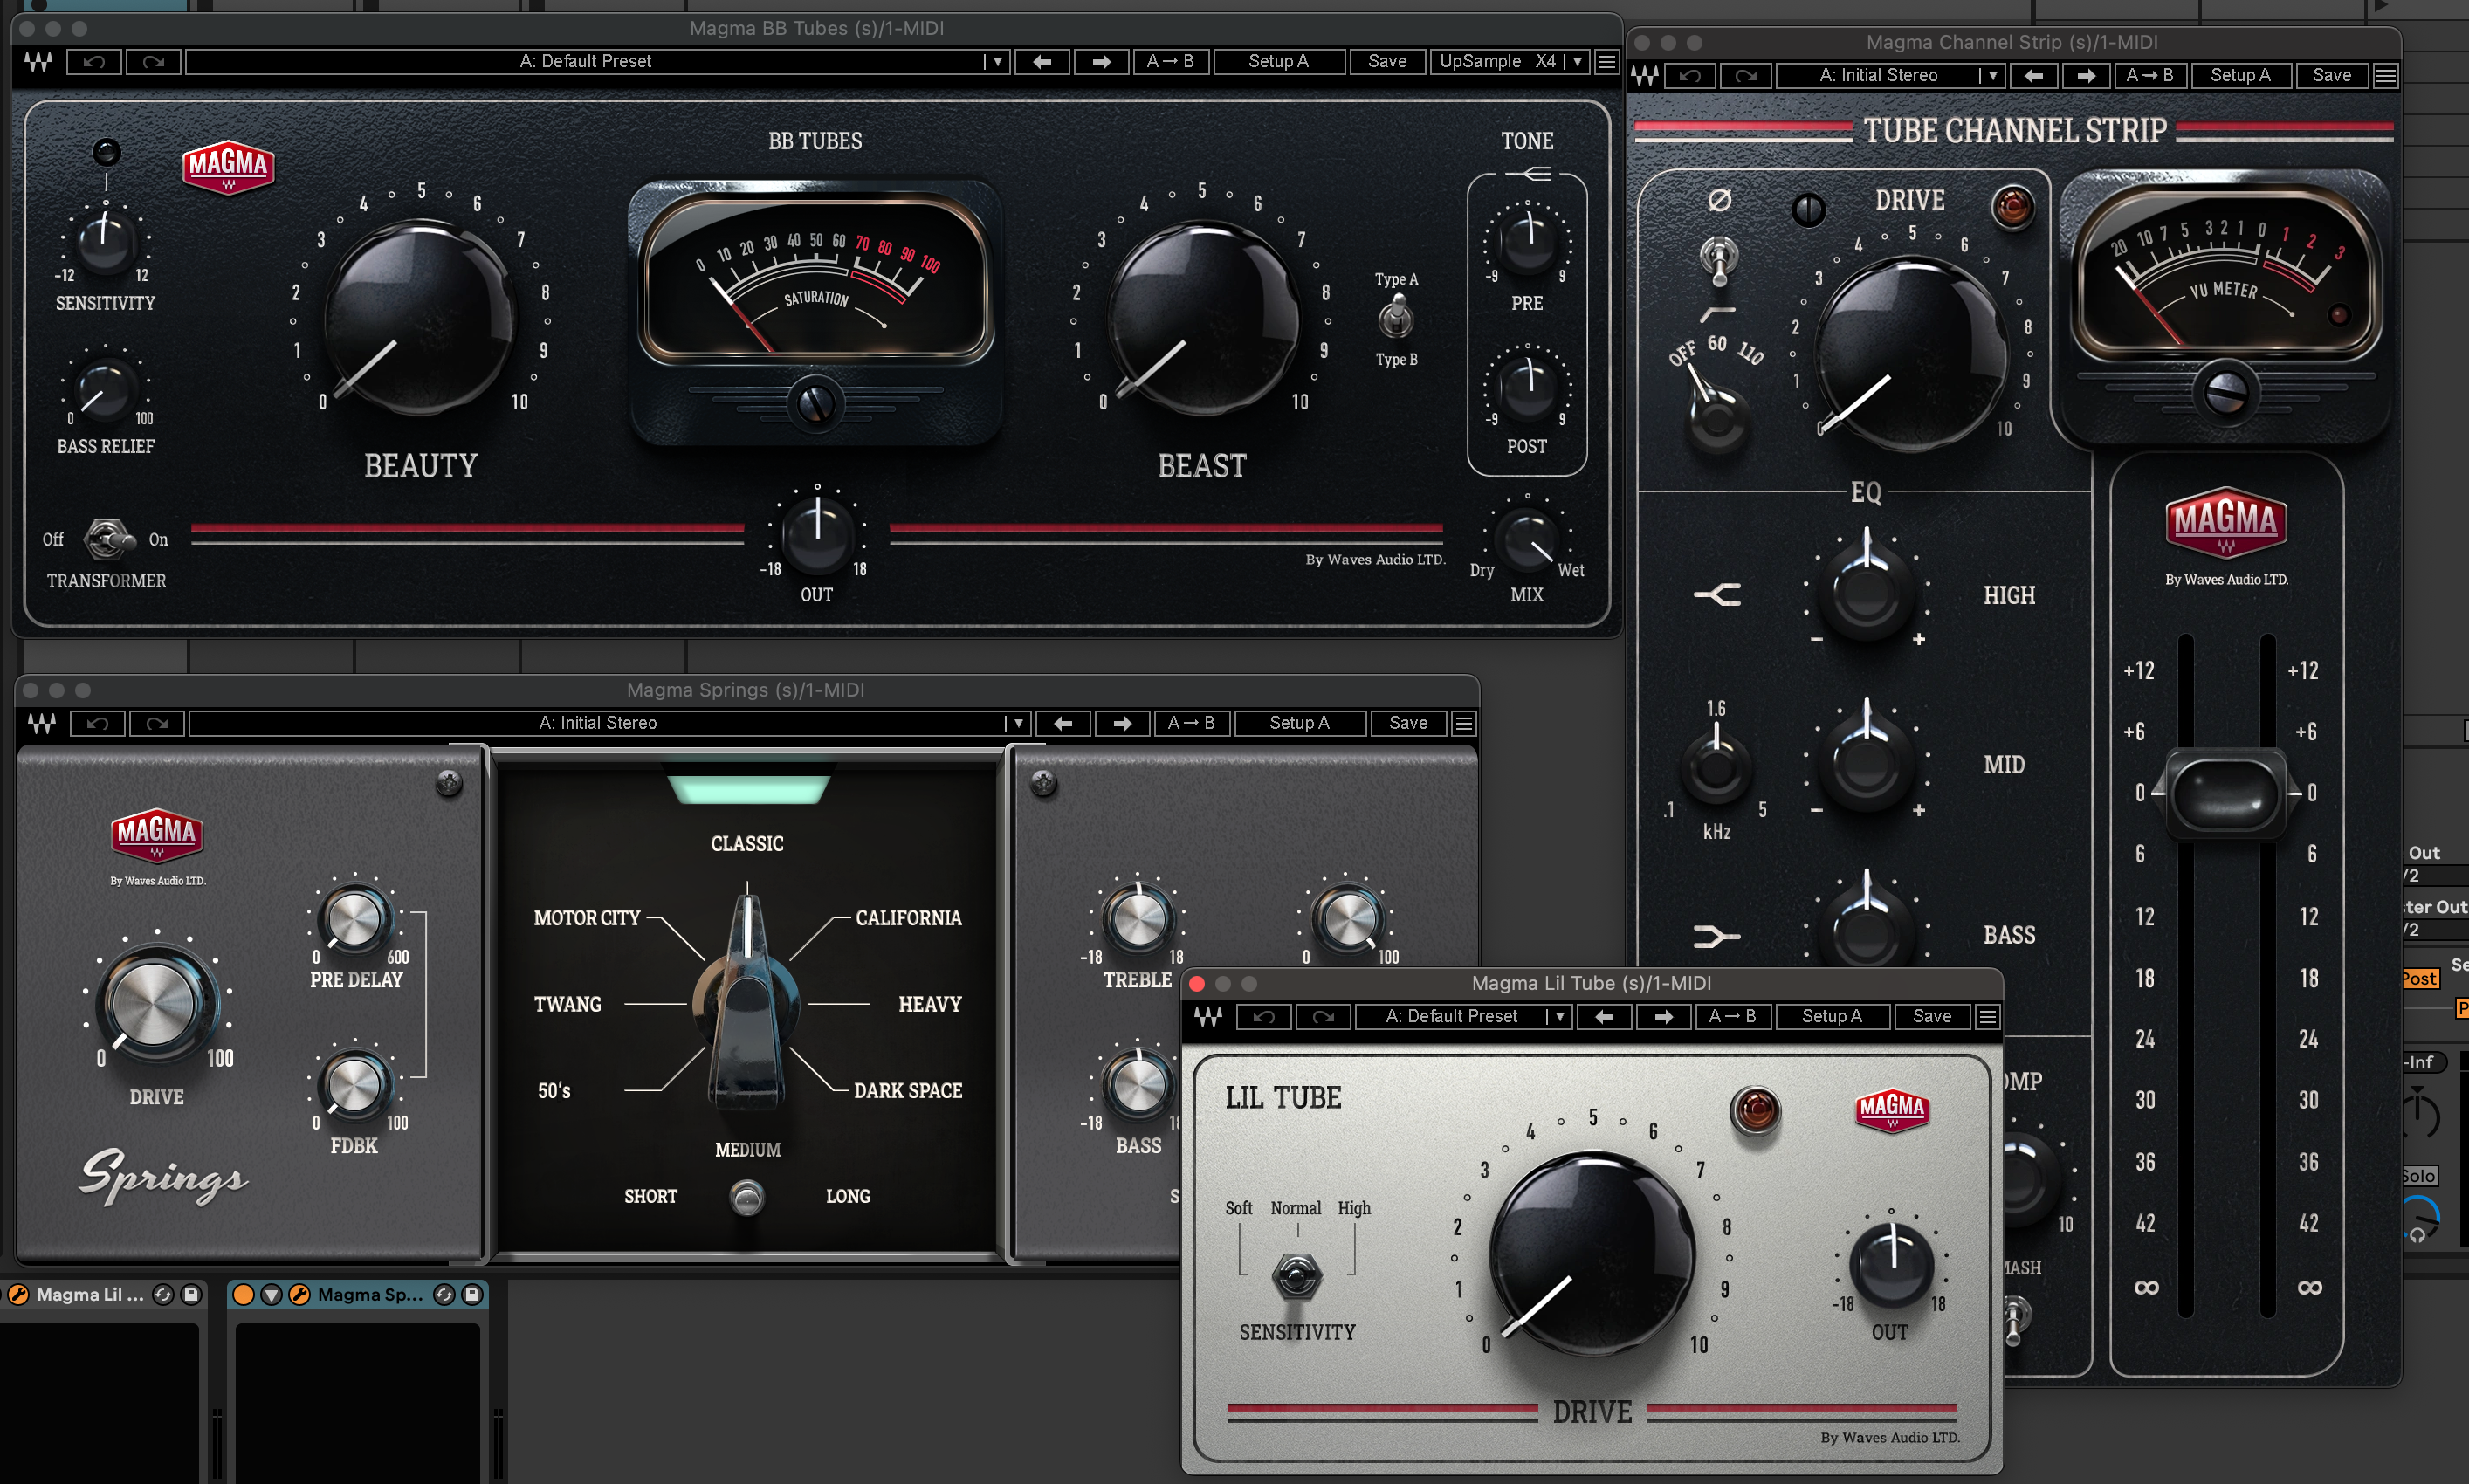
Task: Click Setup A in Magma Lil Tube
Action: click(1832, 1017)
